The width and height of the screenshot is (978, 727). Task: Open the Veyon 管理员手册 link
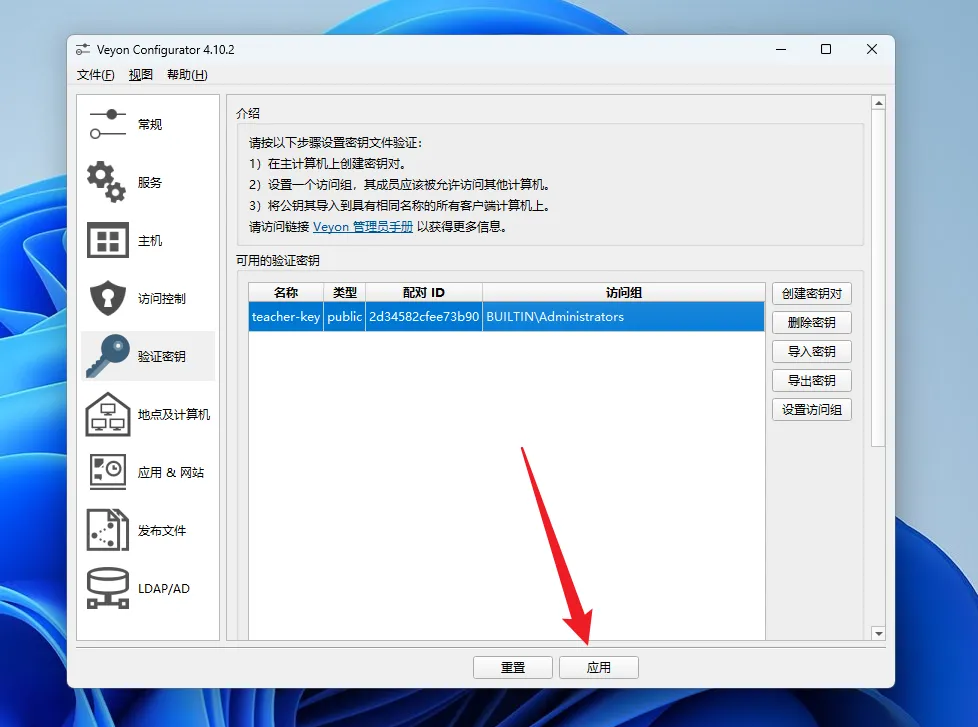click(362, 227)
